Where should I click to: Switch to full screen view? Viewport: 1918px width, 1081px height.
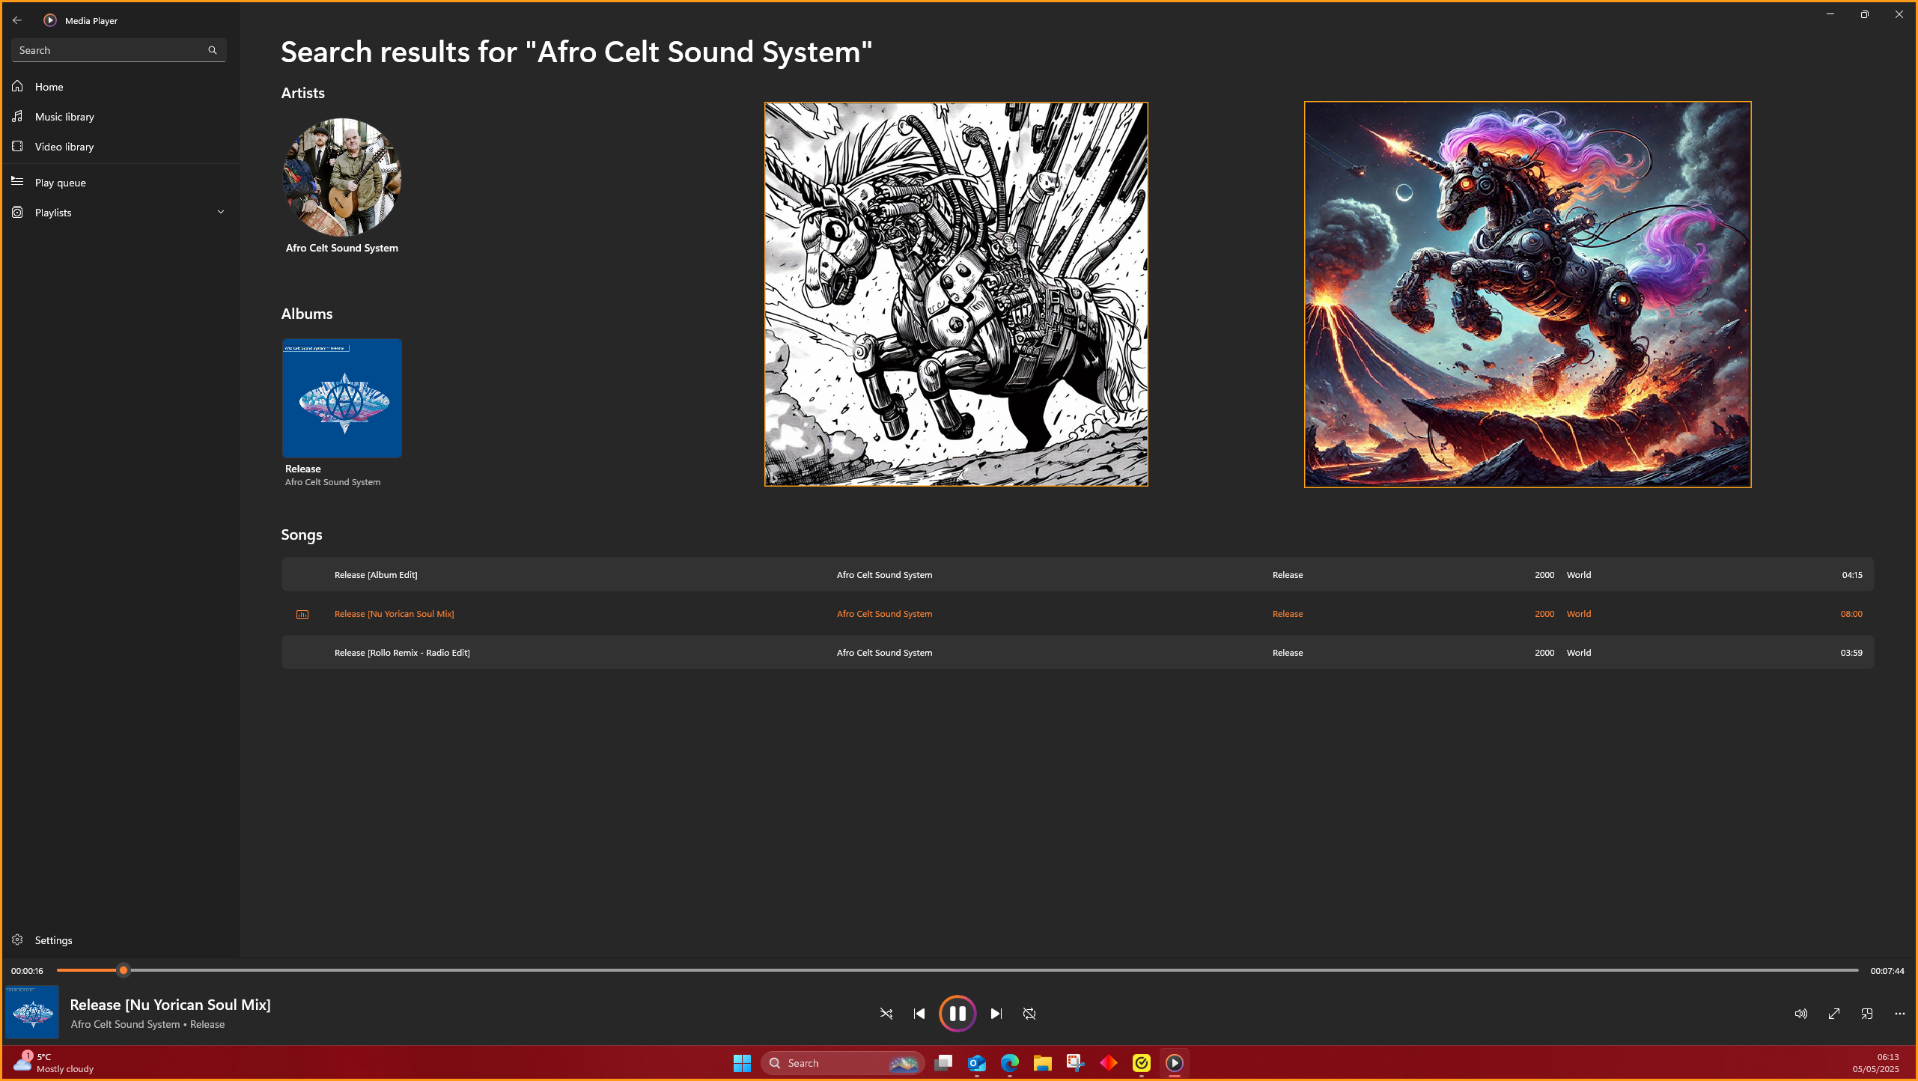pos(1834,1013)
